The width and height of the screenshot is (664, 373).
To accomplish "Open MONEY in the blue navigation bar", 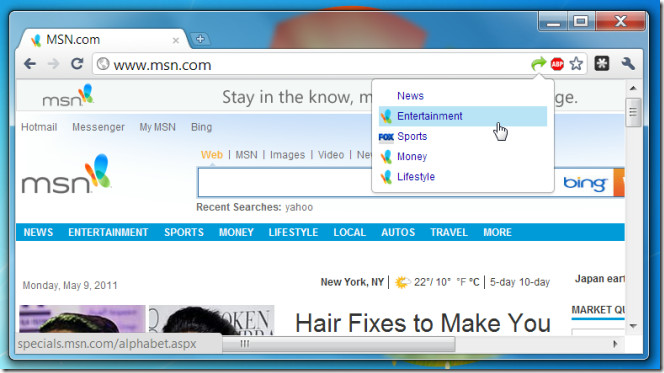I will pyautogui.click(x=236, y=232).
